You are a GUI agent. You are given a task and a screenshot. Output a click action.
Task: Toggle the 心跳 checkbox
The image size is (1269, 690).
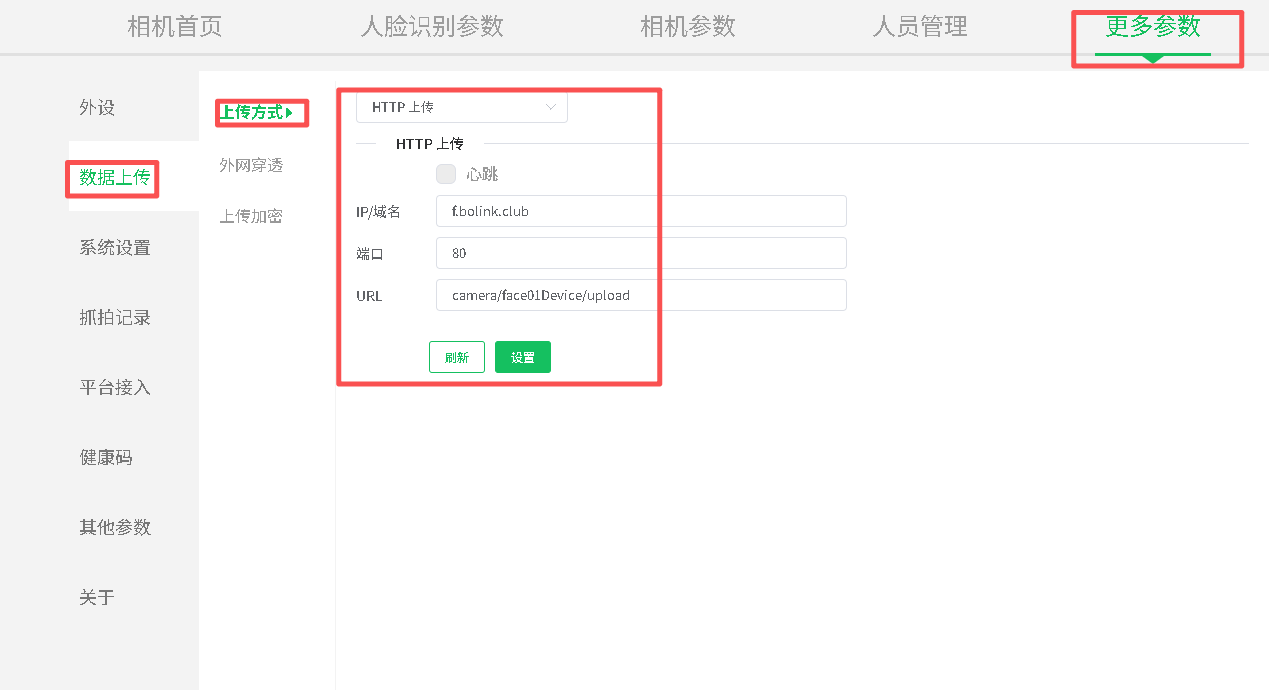(x=446, y=174)
